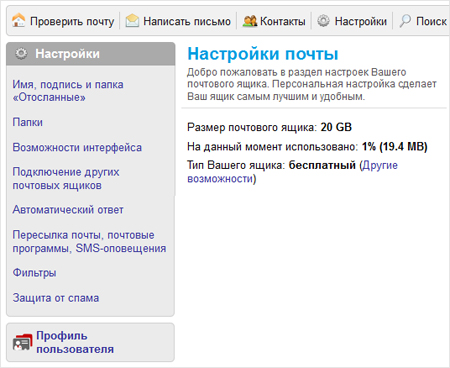Open Пересылка почты, почтовые программы, SMS-оповещения

(89, 241)
